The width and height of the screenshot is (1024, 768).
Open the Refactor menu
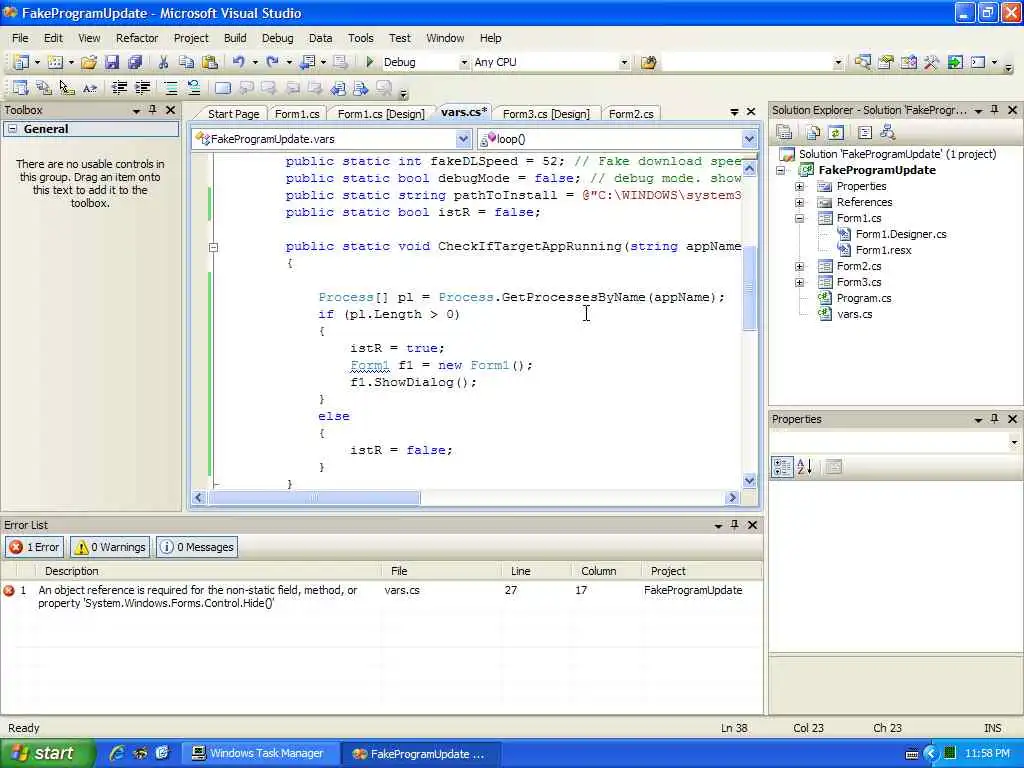click(137, 38)
